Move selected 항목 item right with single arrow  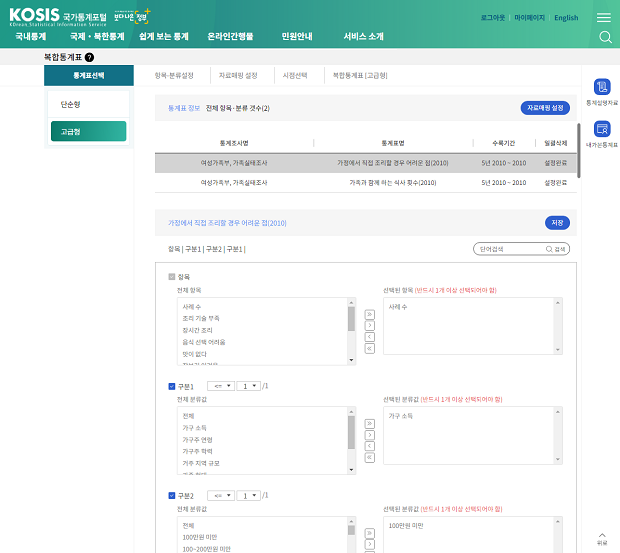point(369,326)
